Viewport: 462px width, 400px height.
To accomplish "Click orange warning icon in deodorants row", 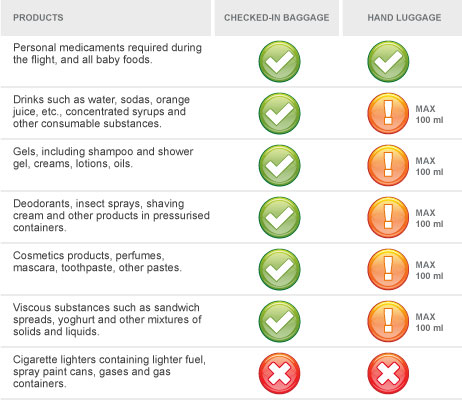I will (388, 217).
